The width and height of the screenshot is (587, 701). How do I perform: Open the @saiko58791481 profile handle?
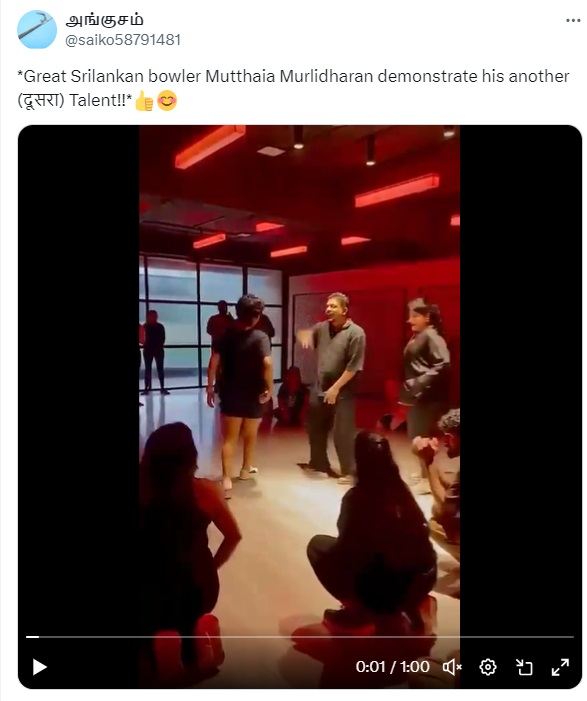tap(123, 40)
